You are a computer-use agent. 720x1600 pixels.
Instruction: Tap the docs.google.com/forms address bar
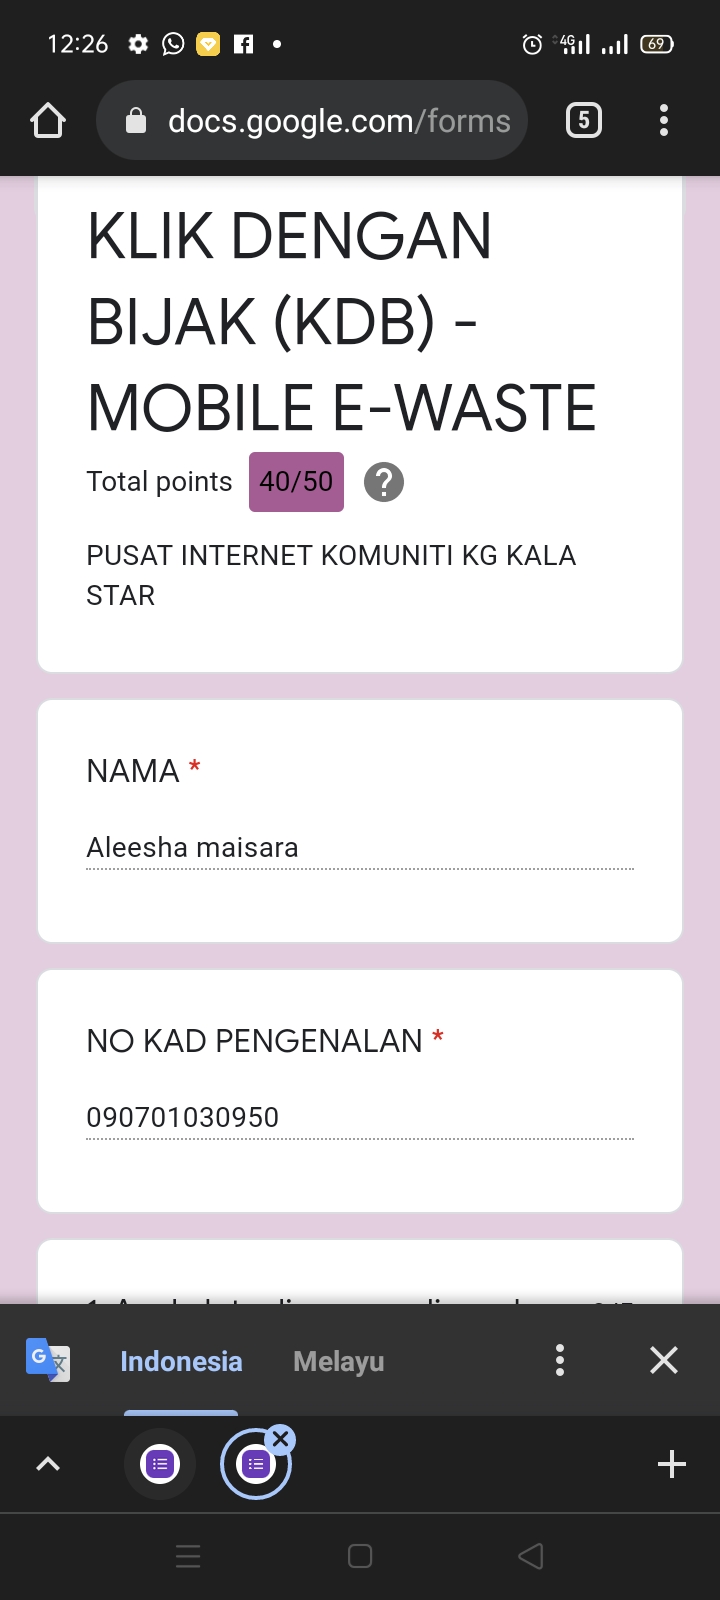point(338,121)
